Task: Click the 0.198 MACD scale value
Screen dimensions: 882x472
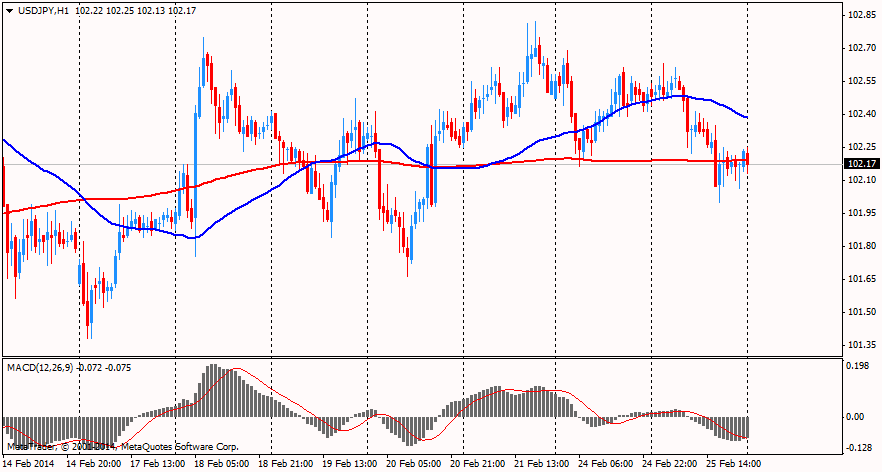Action: click(859, 366)
